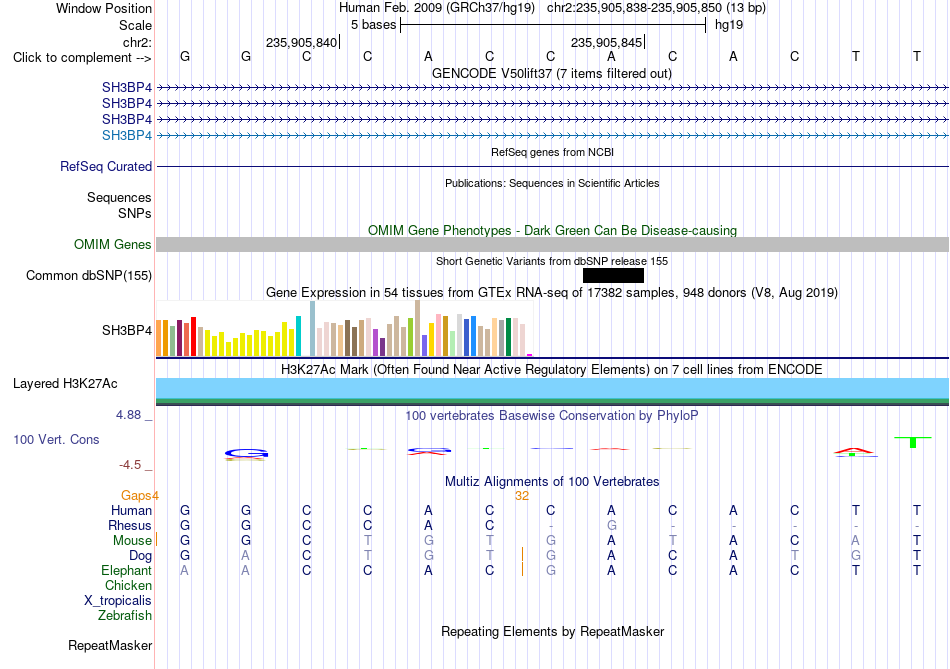Click the GTEx Gene Expression in 54 tissues title
This screenshot has width=950, height=669.
(552, 292)
